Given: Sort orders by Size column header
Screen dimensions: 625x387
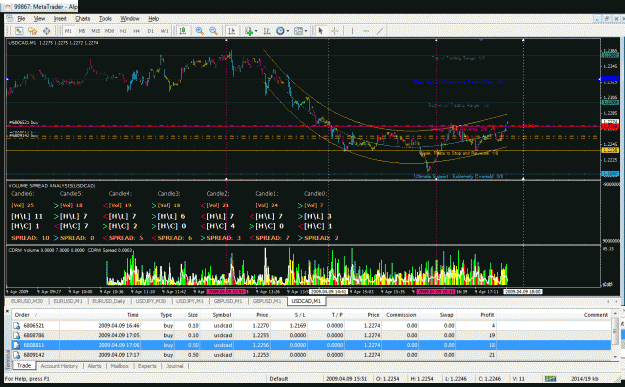Looking at the screenshot, I should [193, 315].
